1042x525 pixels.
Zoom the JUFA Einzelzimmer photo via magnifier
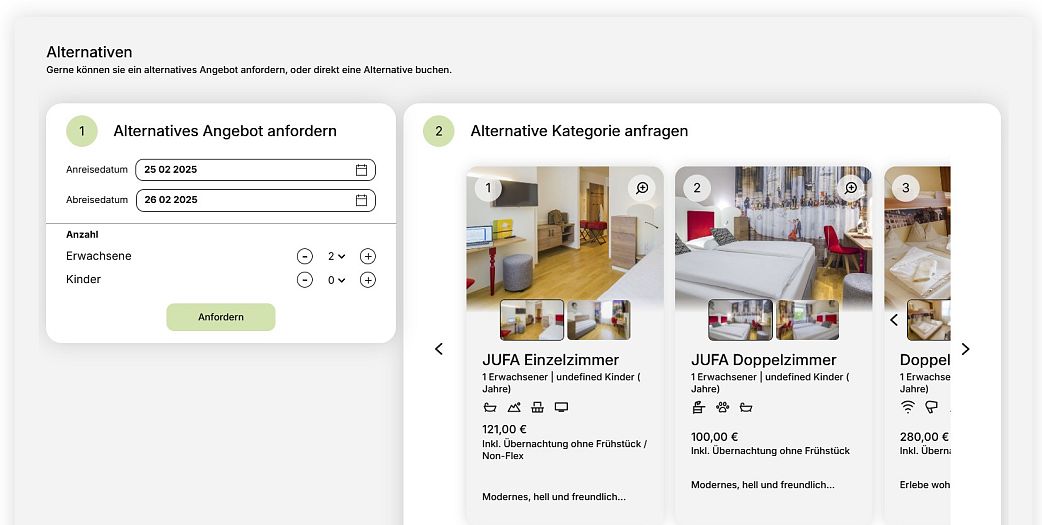coord(642,188)
